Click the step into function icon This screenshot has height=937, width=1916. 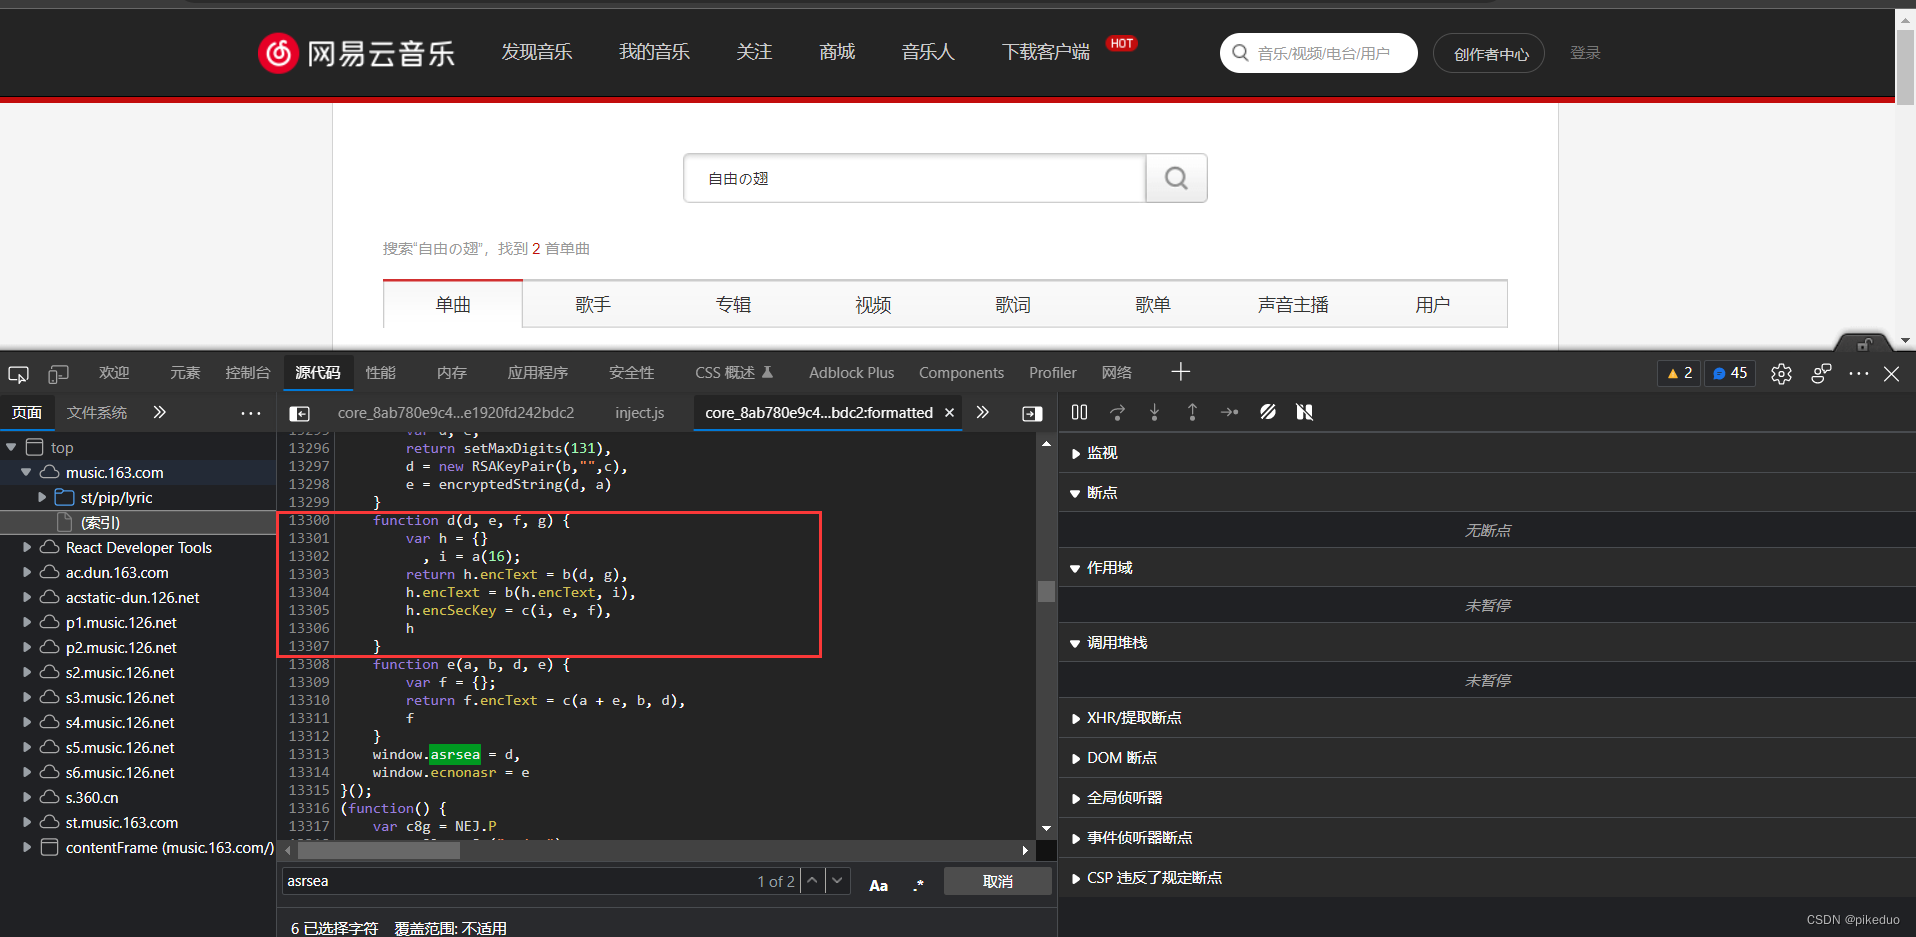(1154, 412)
